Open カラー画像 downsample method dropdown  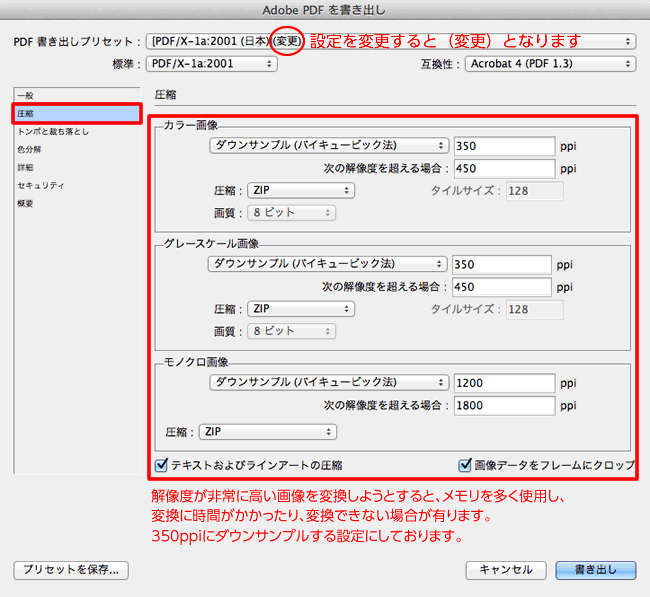(x=329, y=146)
